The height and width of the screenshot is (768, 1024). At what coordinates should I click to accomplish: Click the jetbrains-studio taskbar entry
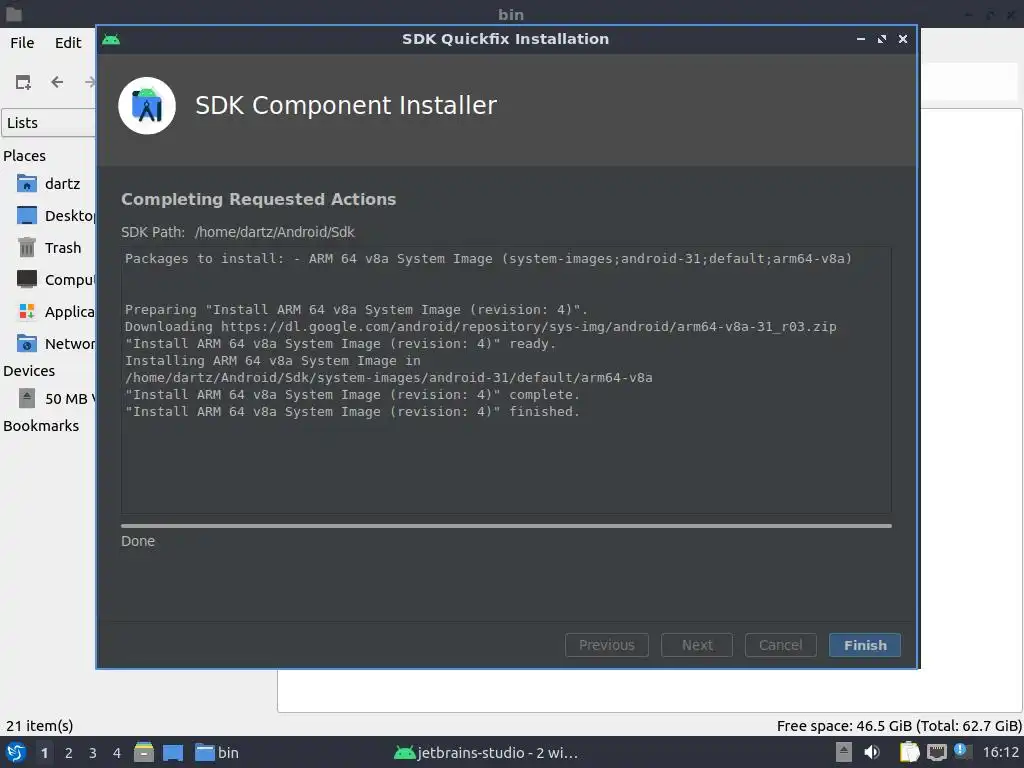(487, 752)
